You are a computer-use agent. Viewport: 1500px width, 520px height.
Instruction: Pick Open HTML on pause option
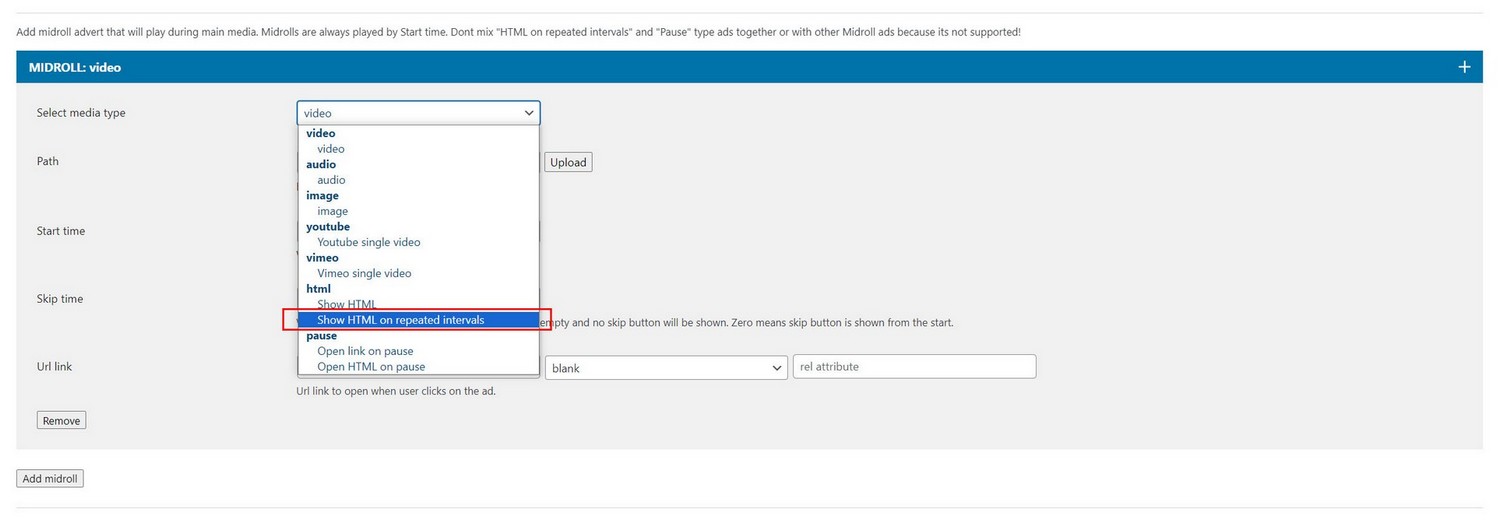pyautogui.click(x=371, y=367)
